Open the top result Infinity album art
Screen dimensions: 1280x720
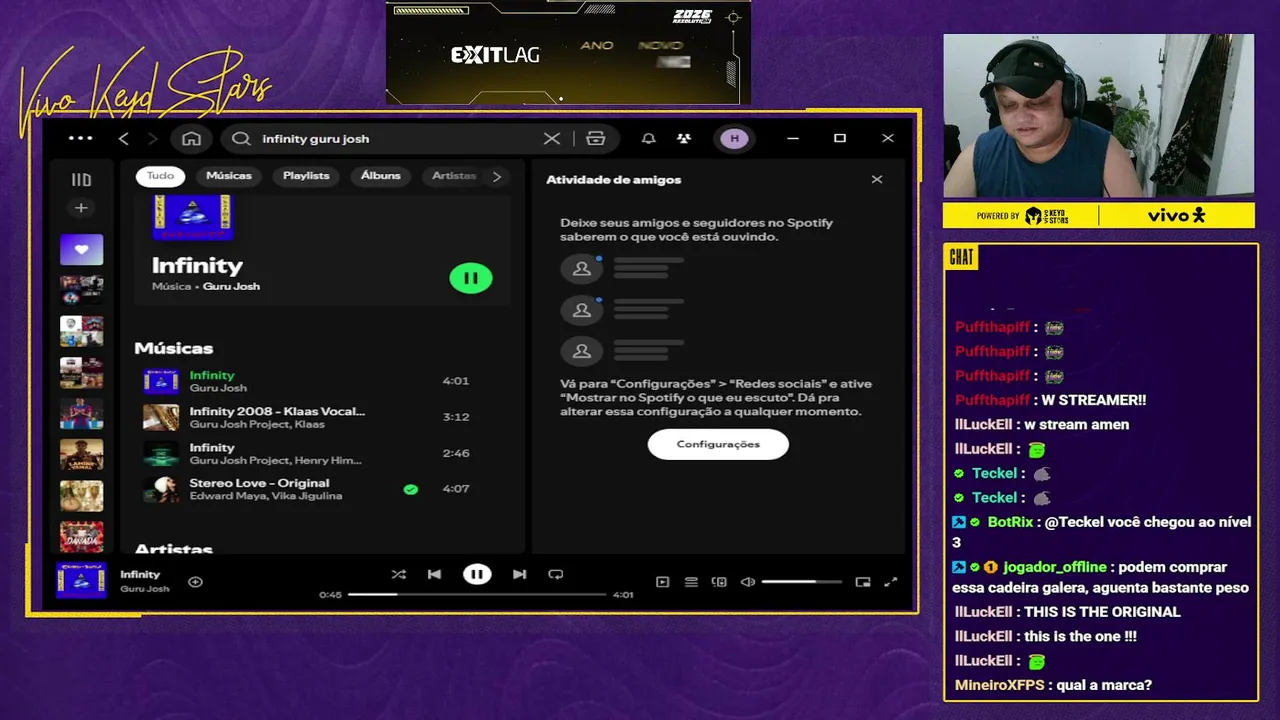click(x=193, y=217)
